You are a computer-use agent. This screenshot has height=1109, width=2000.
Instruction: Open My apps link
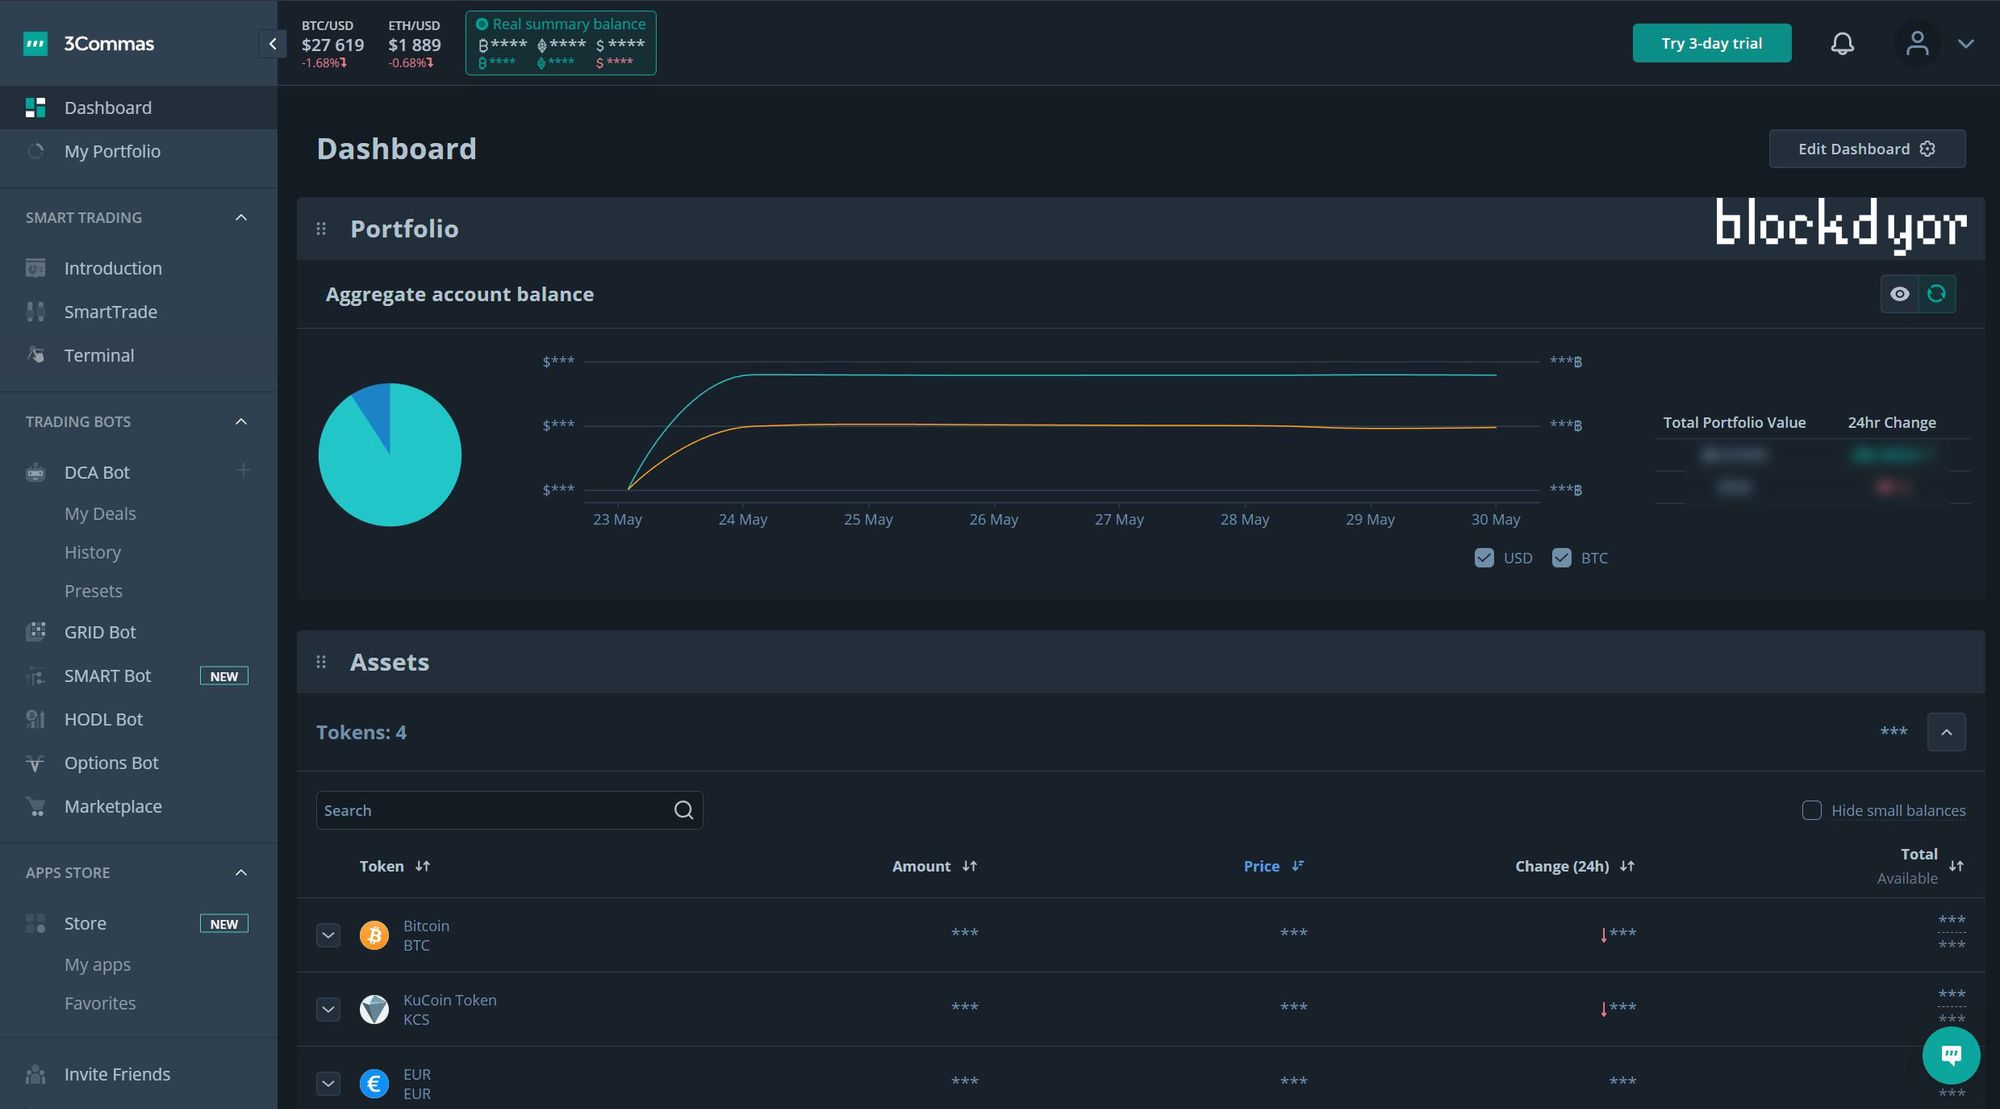97,964
